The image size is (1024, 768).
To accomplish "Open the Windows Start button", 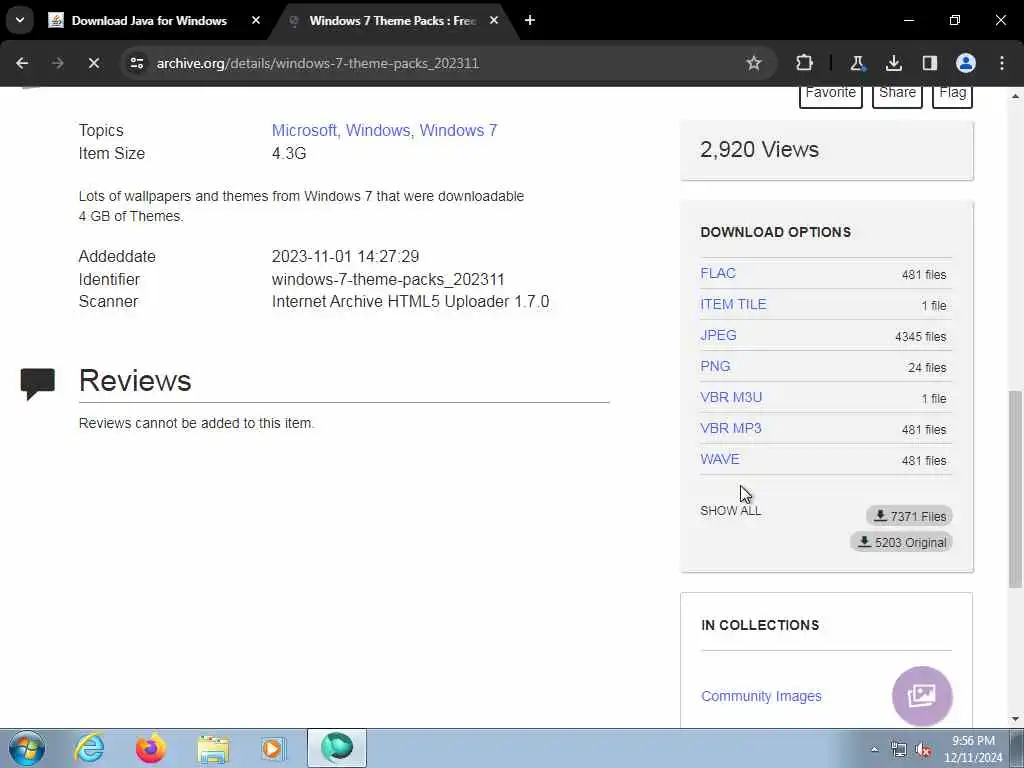I will (x=27, y=748).
